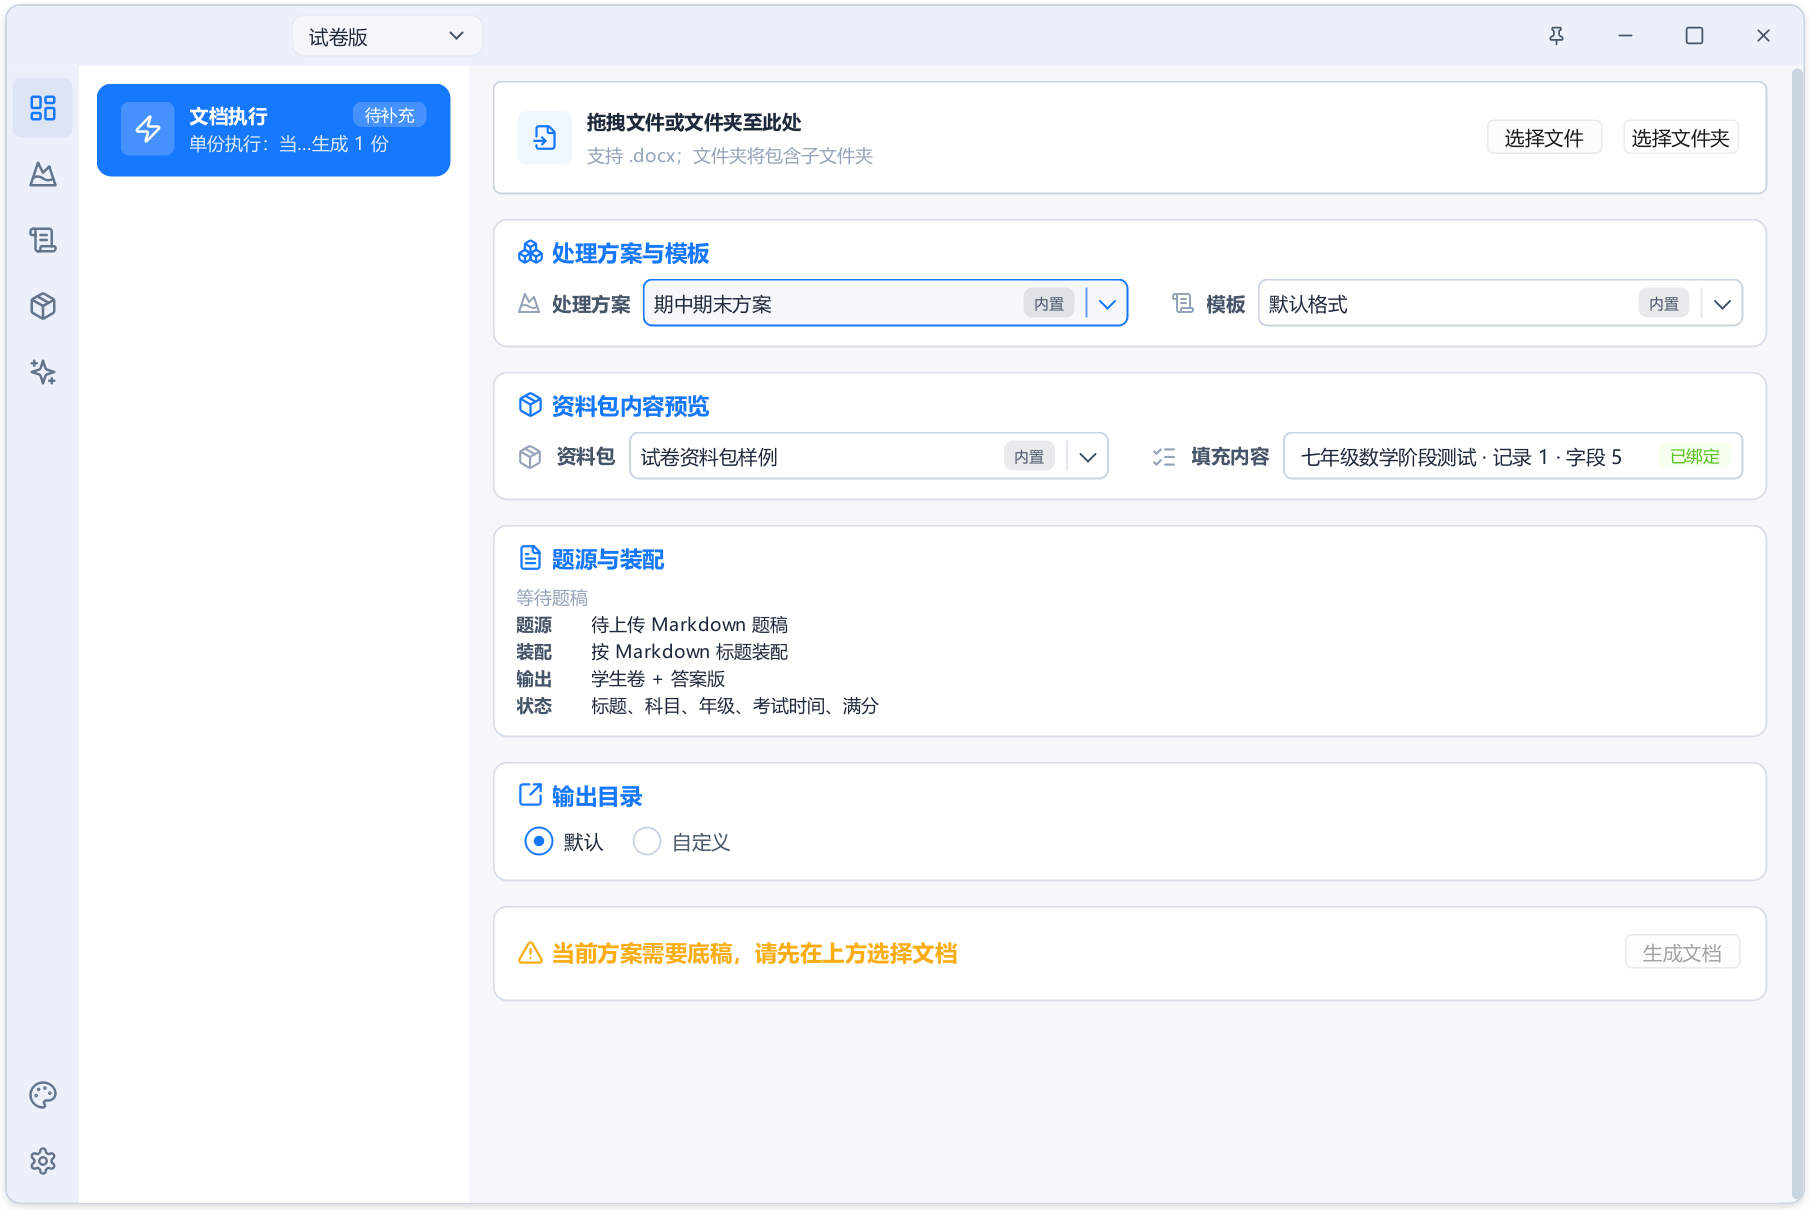Click the 选择文件 button

click(x=1544, y=138)
